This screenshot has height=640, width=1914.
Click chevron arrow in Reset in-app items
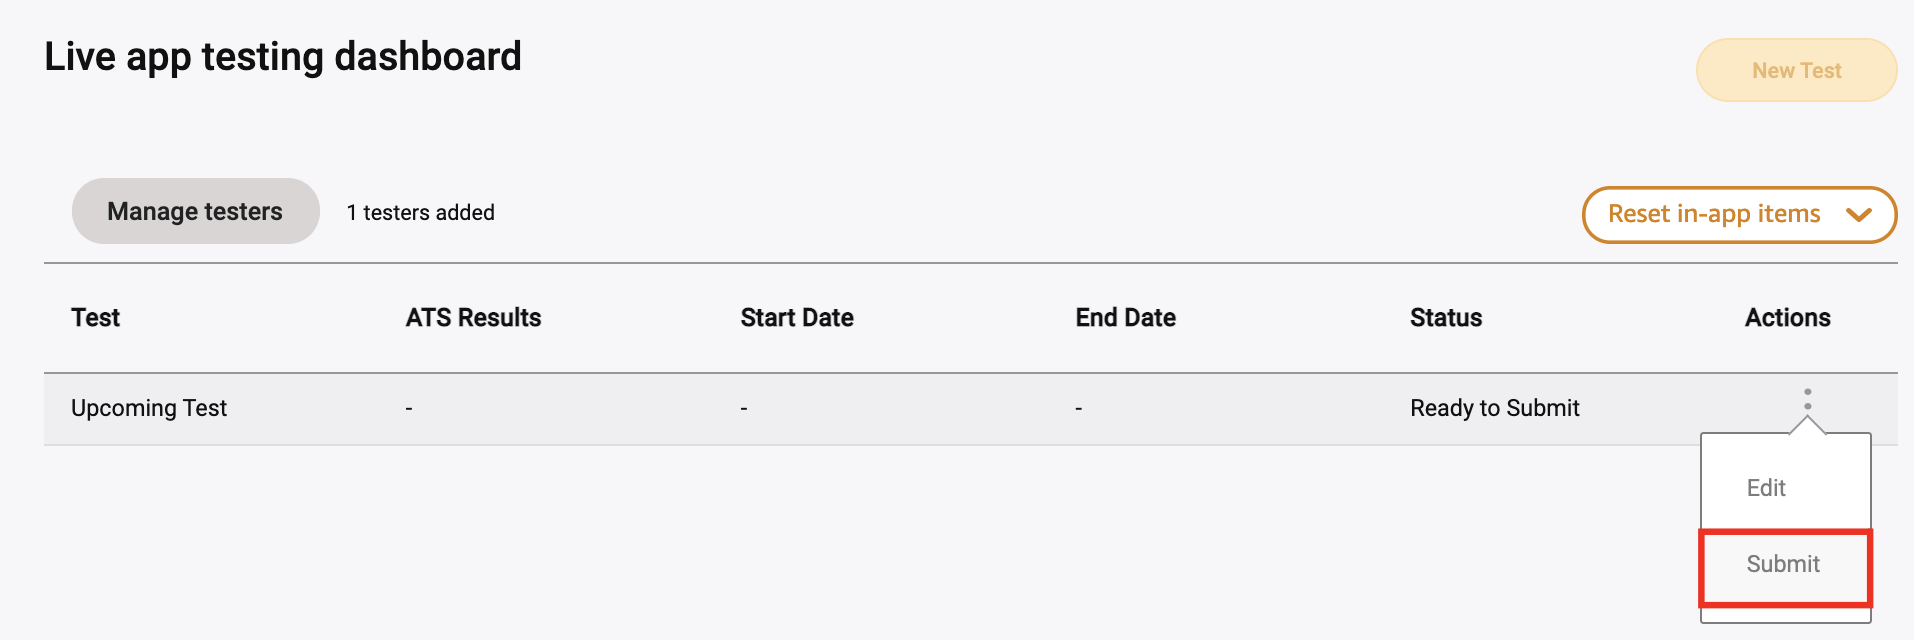[1858, 214]
